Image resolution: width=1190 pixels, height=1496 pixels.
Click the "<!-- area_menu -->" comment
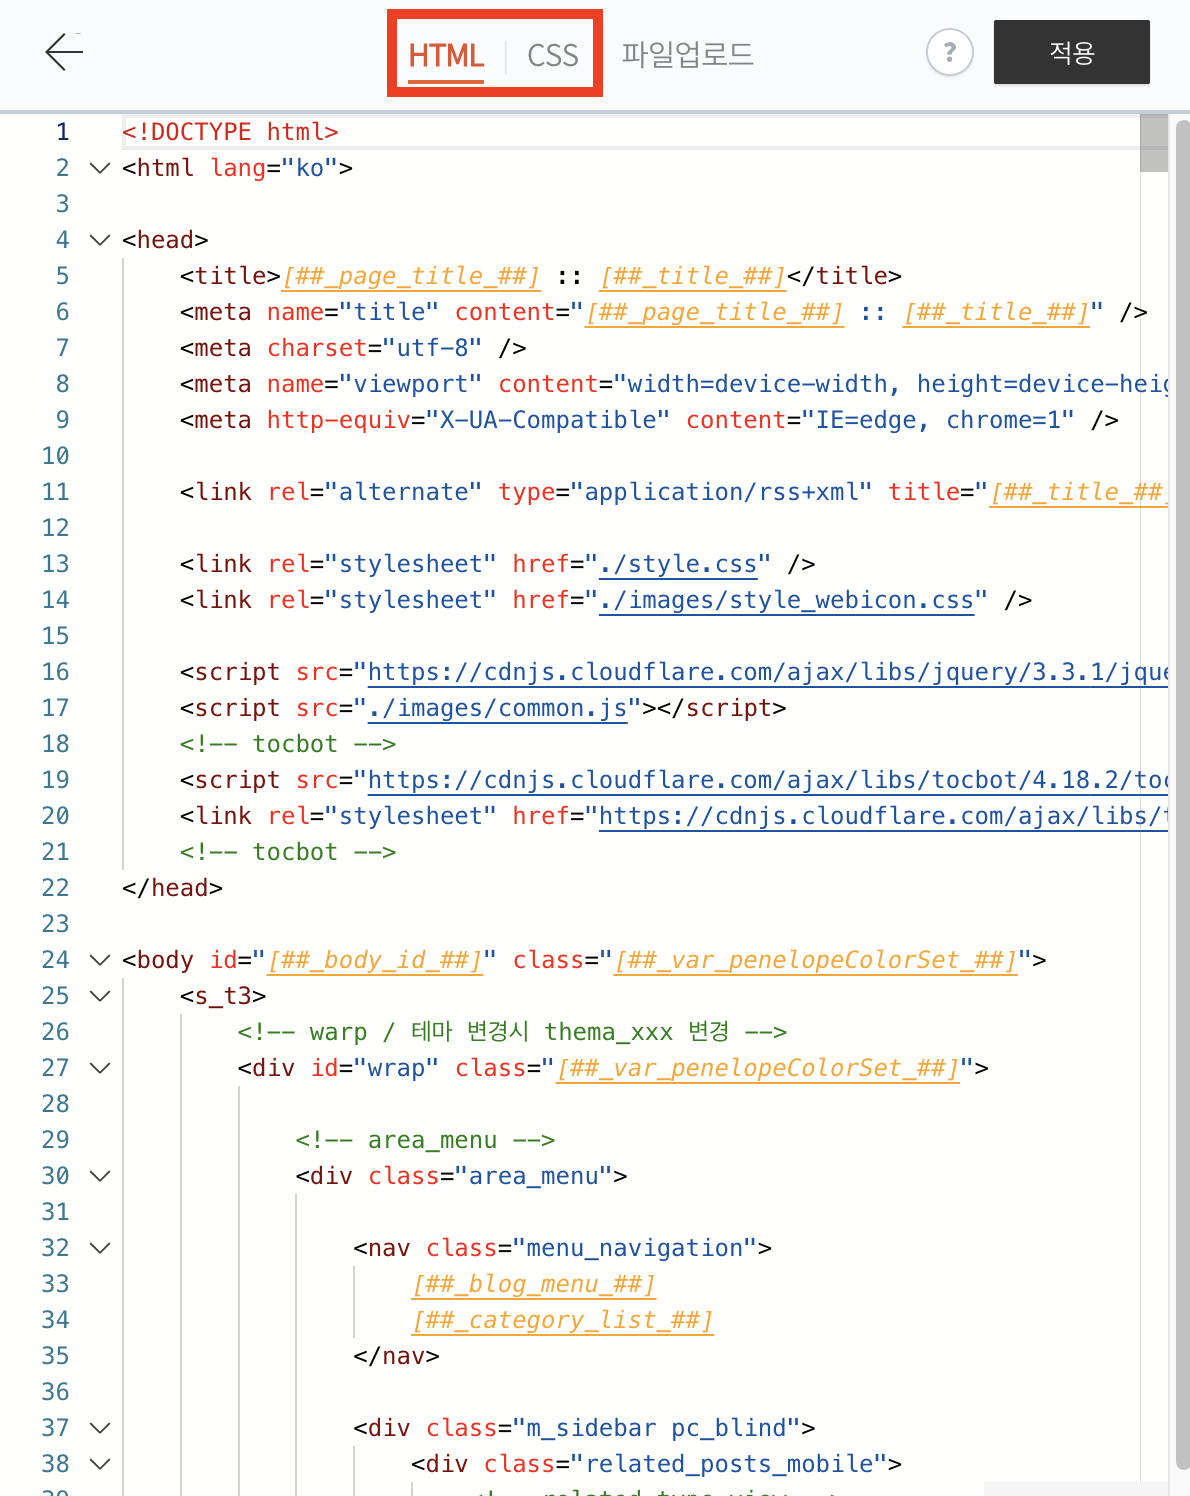tap(425, 1140)
